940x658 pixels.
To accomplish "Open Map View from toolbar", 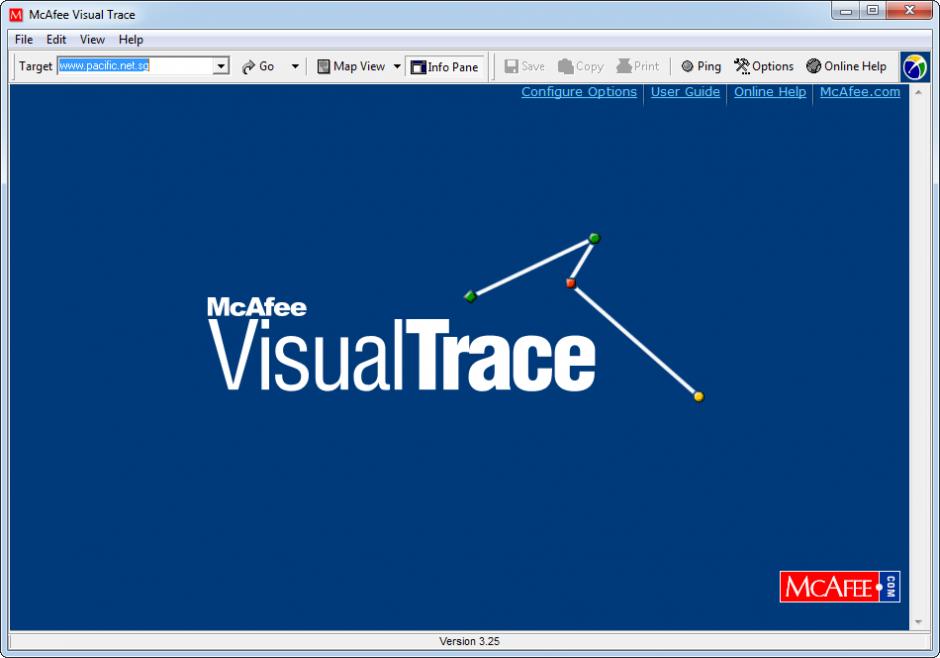I will tap(352, 67).
